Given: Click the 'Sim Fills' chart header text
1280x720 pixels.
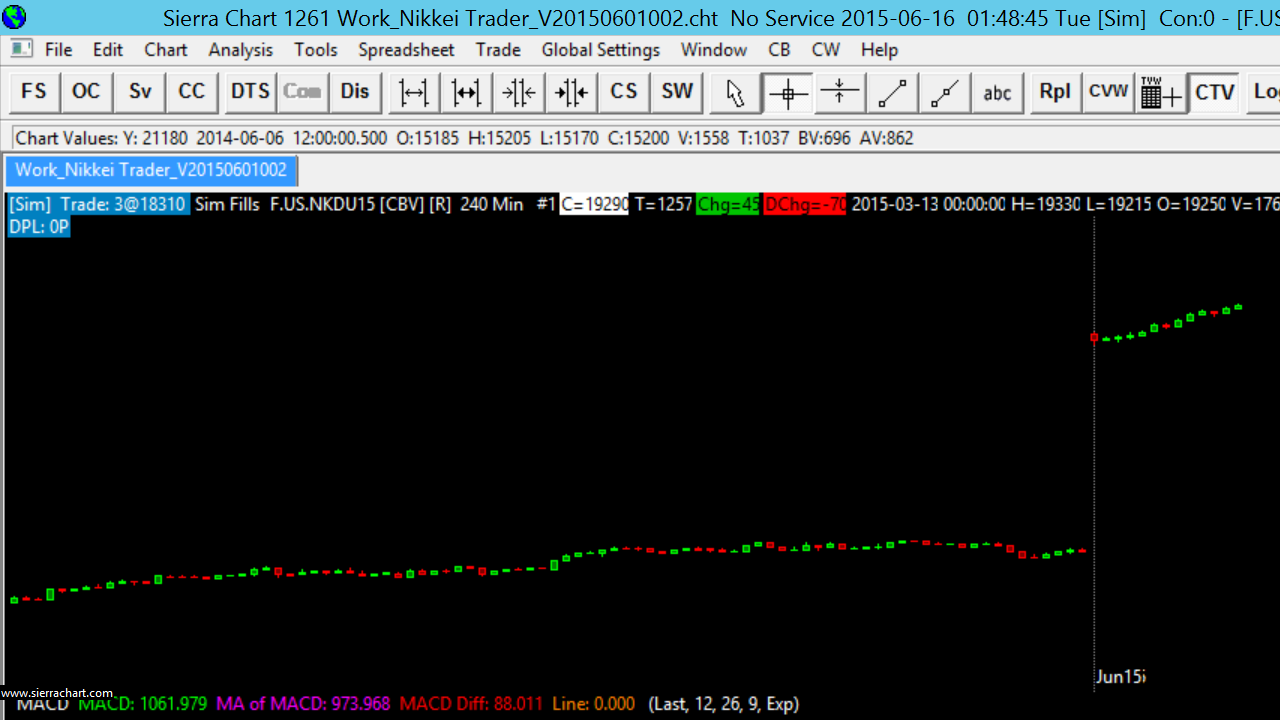Looking at the screenshot, I should tap(228, 204).
